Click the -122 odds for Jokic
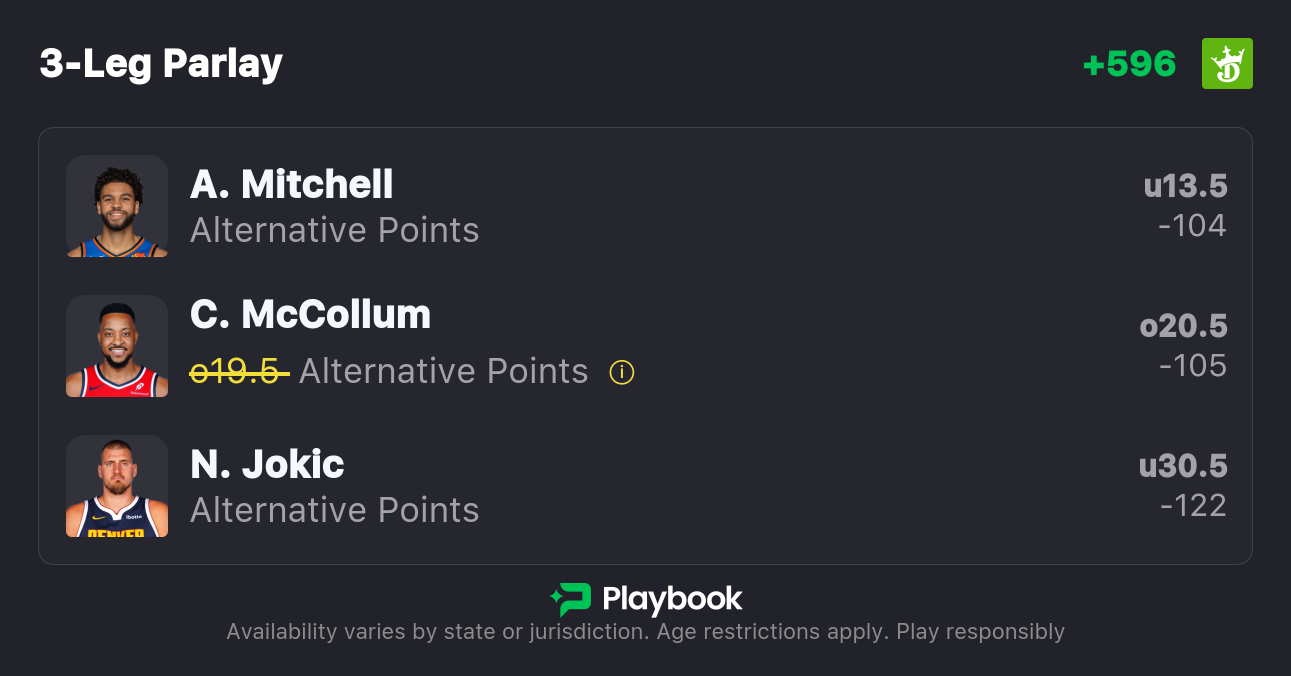The width and height of the screenshot is (1291, 676). click(x=1193, y=506)
